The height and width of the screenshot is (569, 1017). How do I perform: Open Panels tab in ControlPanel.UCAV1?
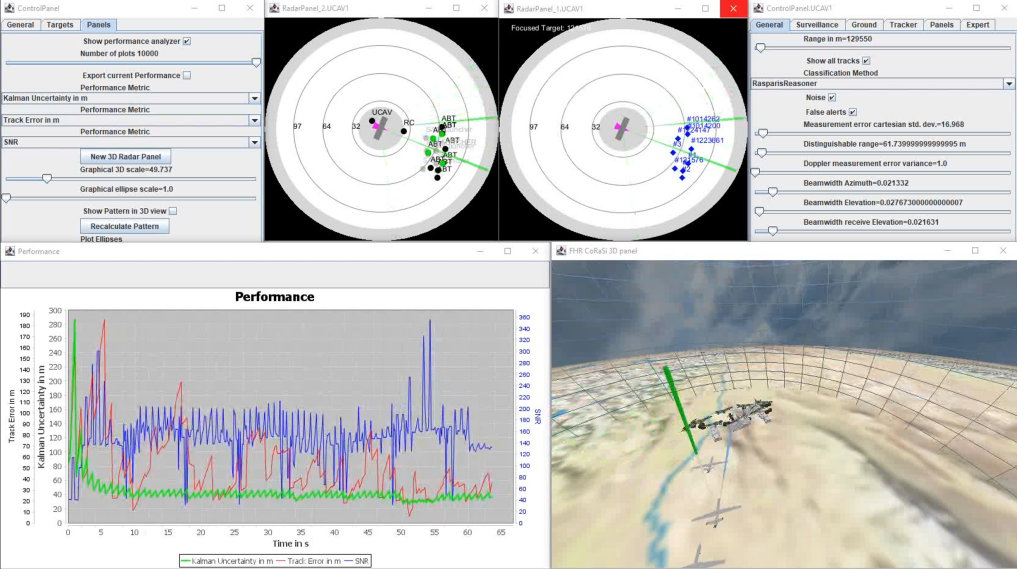pos(941,25)
